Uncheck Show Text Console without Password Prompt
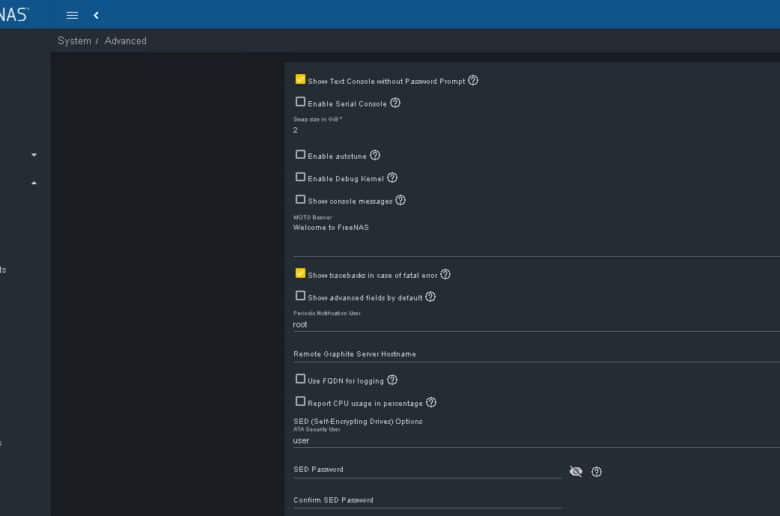 (x=300, y=79)
